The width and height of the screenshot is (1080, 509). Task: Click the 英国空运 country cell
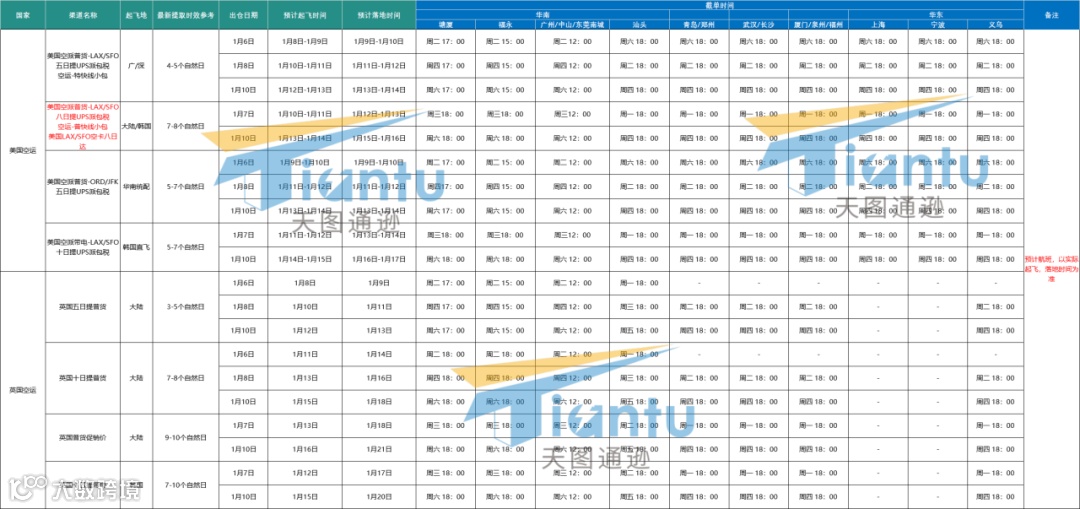(22, 390)
